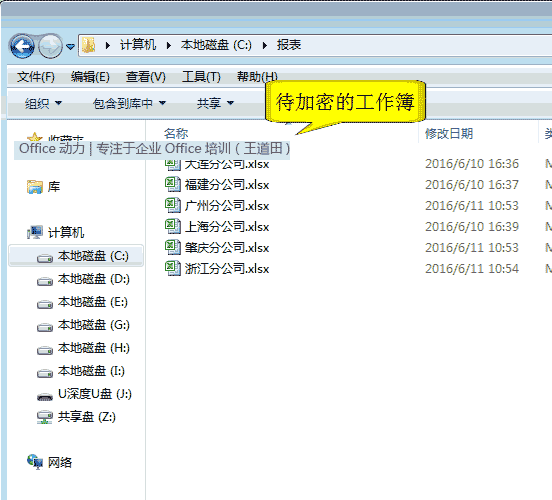The height and width of the screenshot is (500, 552).
Task: Open the 查看(V) menu
Action: pos(146,76)
